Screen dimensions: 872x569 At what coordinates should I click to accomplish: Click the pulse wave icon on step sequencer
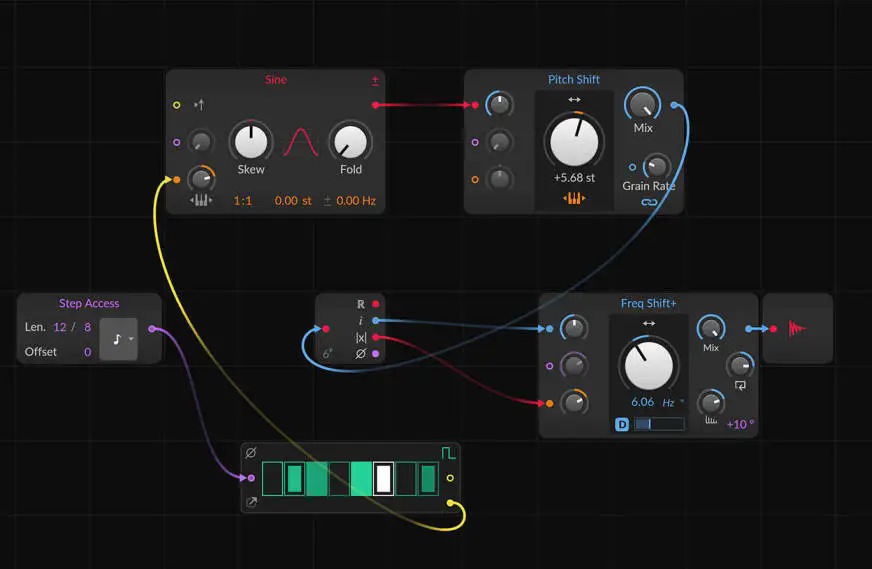coord(448,453)
